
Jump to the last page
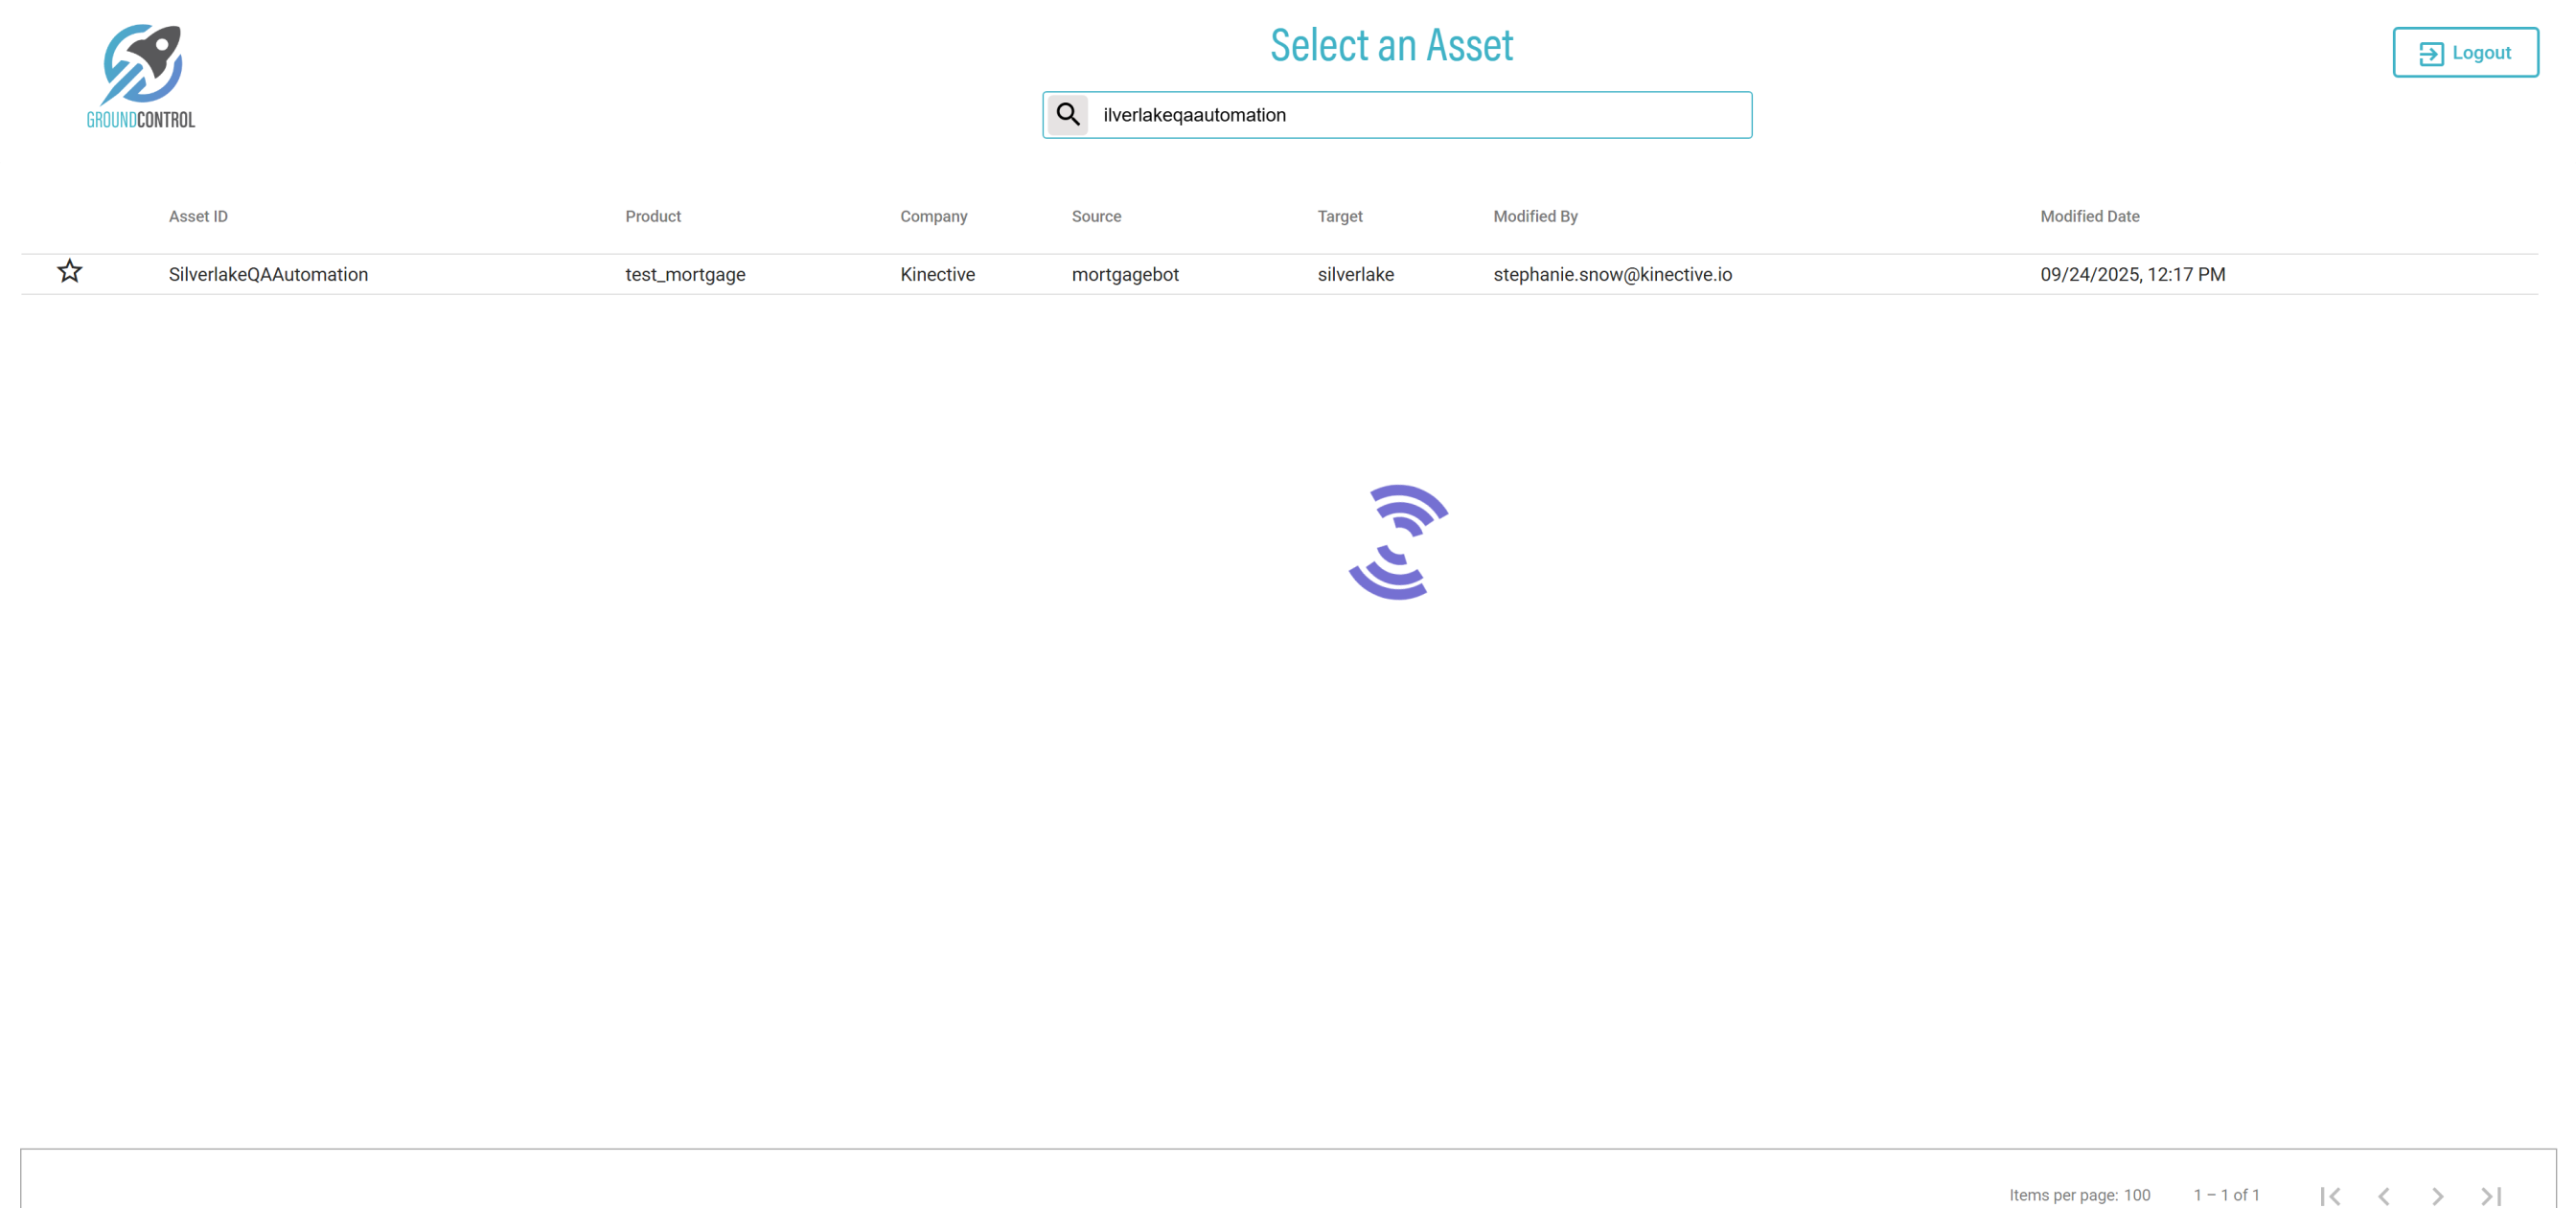pos(2491,1195)
